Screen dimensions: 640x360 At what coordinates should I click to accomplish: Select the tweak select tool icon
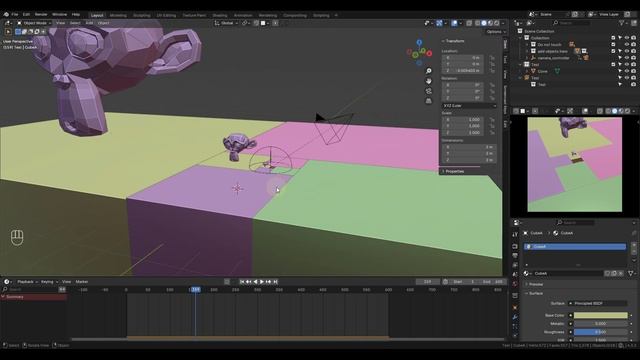pyautogui.click(x=8, y=31)
